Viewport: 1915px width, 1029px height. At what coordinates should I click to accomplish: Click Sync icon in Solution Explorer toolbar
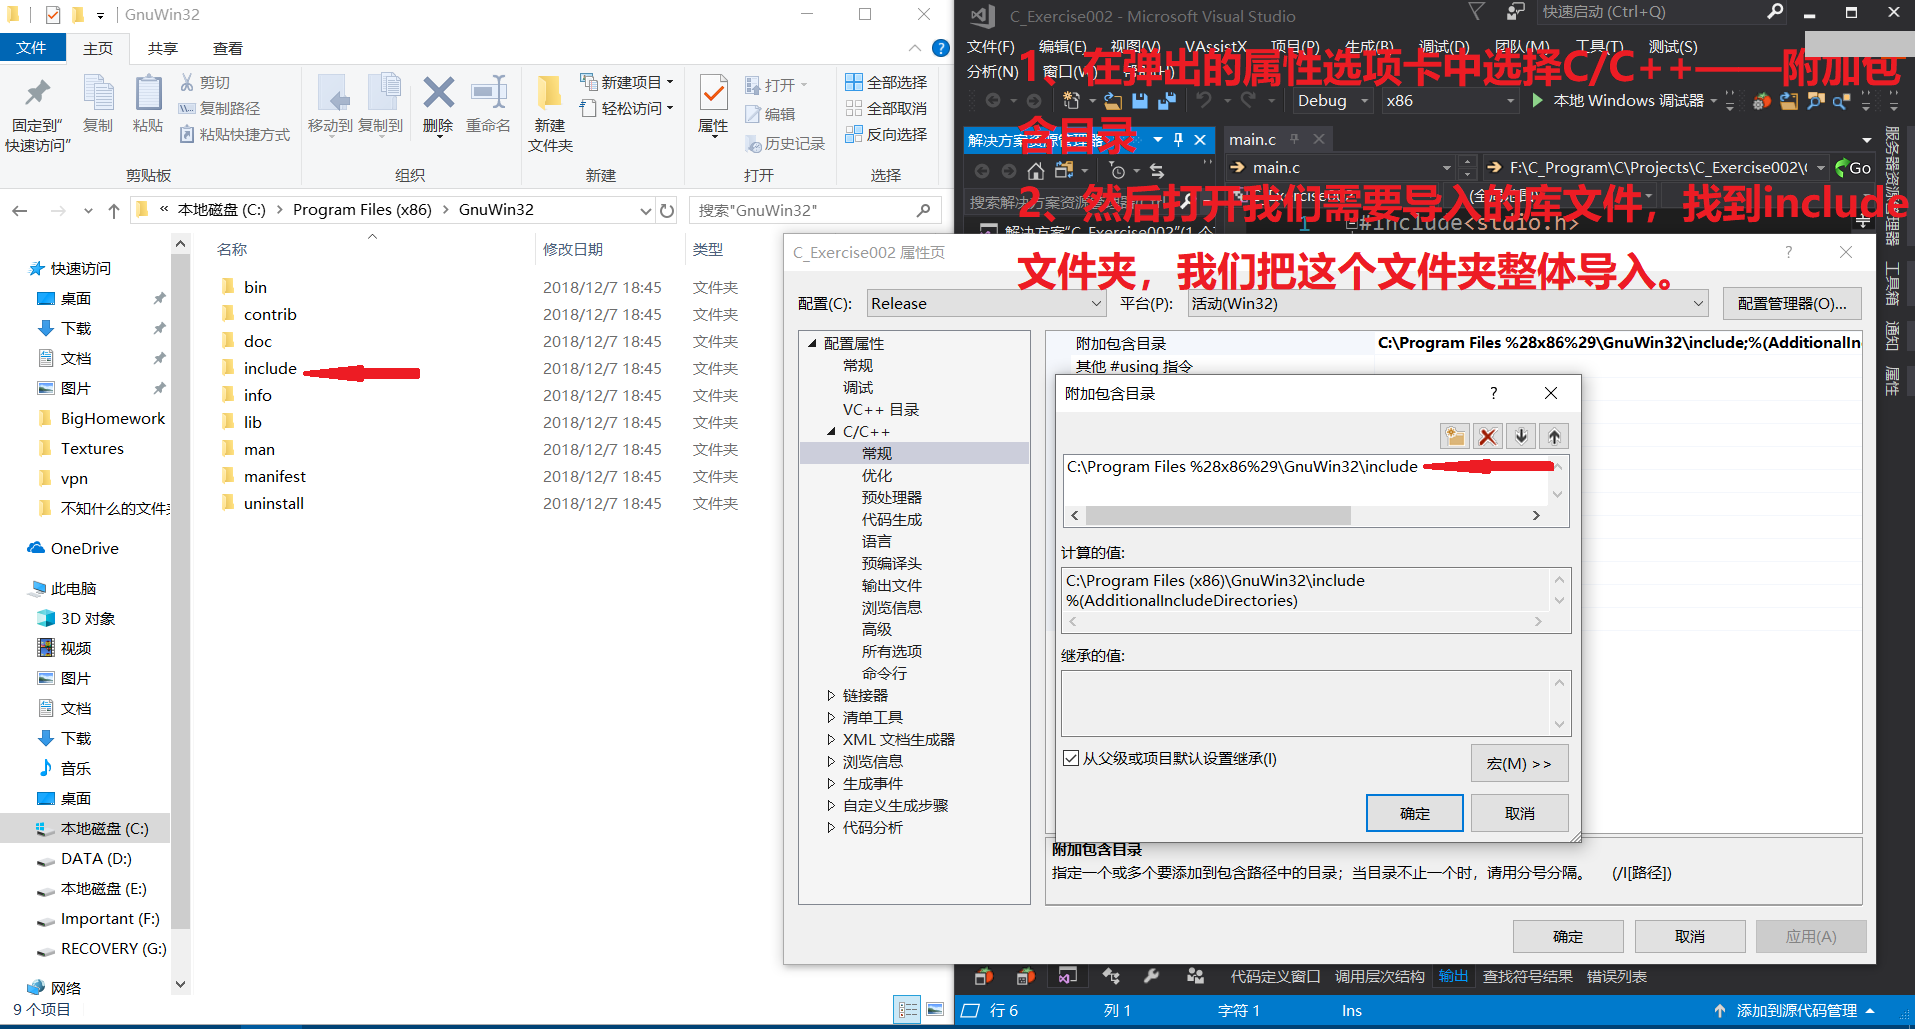tap(1157, 170)
